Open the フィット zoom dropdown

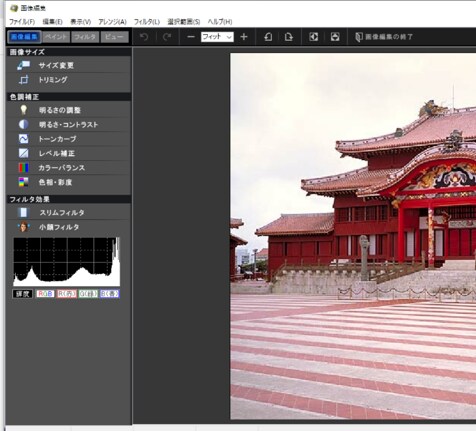pos(217,37)
